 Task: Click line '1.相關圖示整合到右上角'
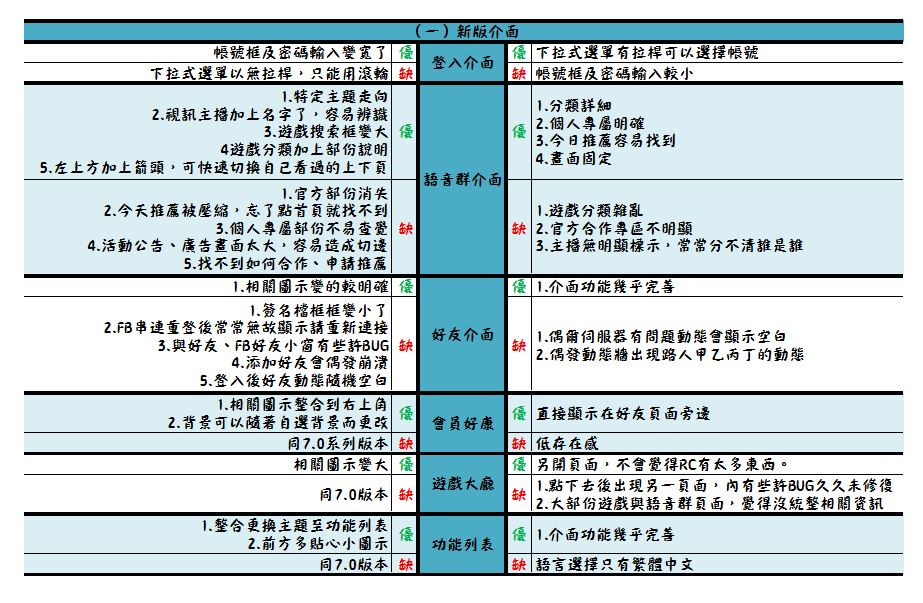click(x=303, y=405)
